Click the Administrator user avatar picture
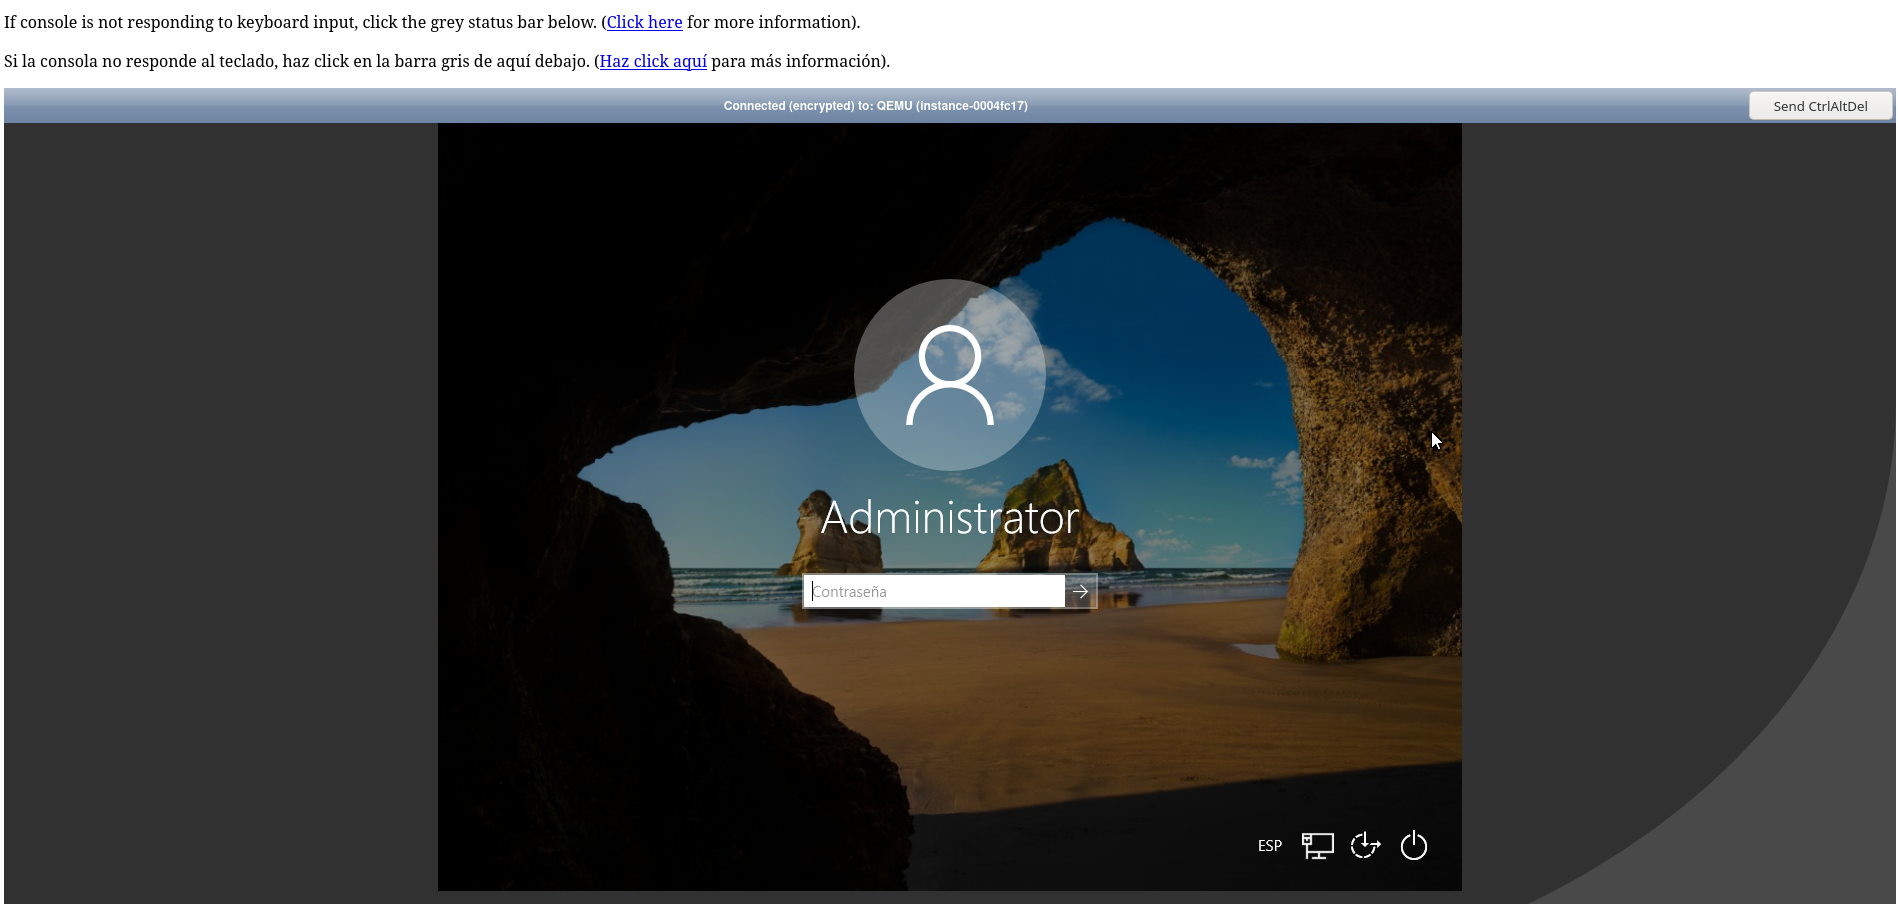The width and height of the screenshot is (1898, 904). 949,375
